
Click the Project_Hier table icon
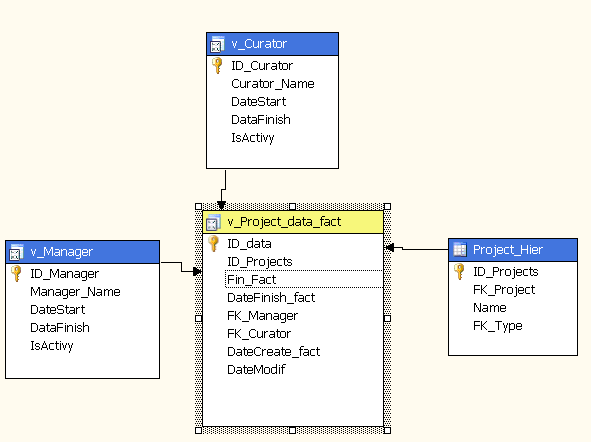coord(460,249)
